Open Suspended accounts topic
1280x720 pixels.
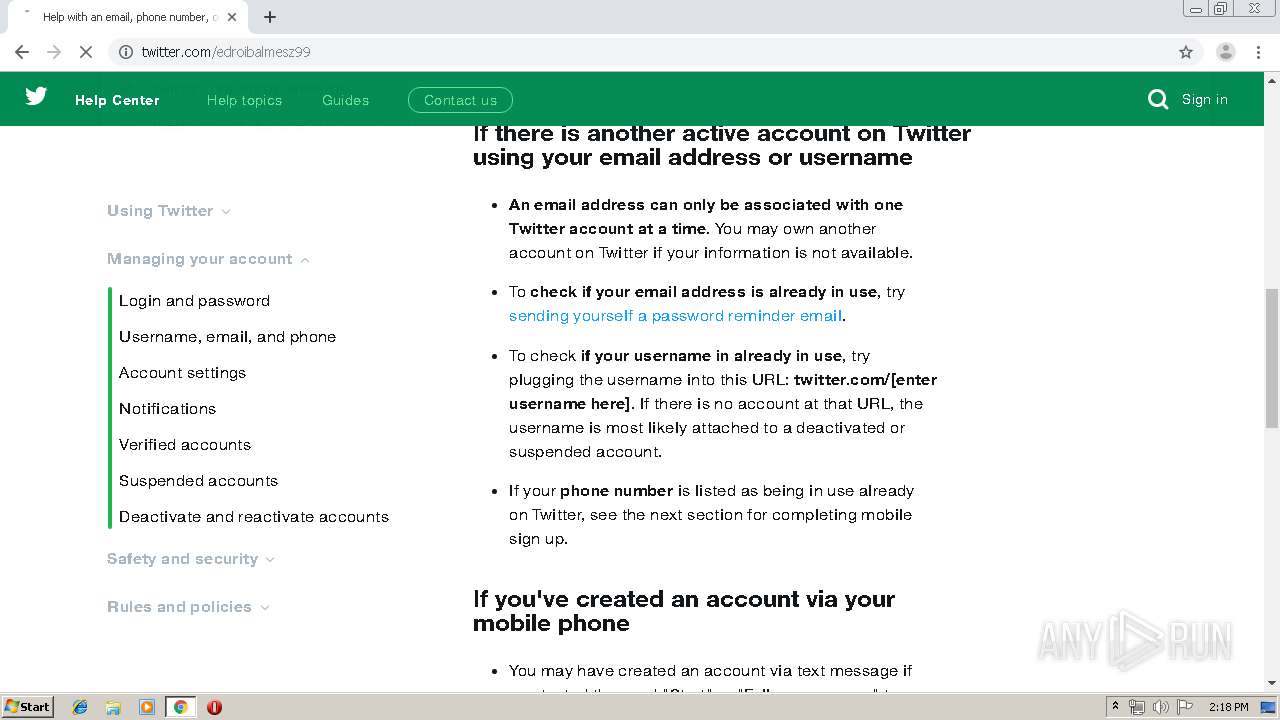[198, 481]
